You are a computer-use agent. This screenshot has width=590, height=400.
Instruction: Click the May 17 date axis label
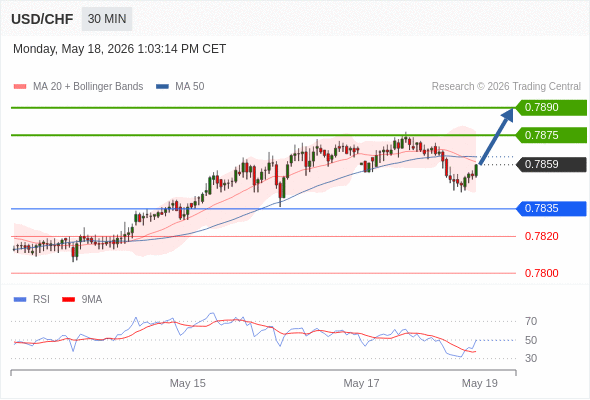(x=361, y=383)
